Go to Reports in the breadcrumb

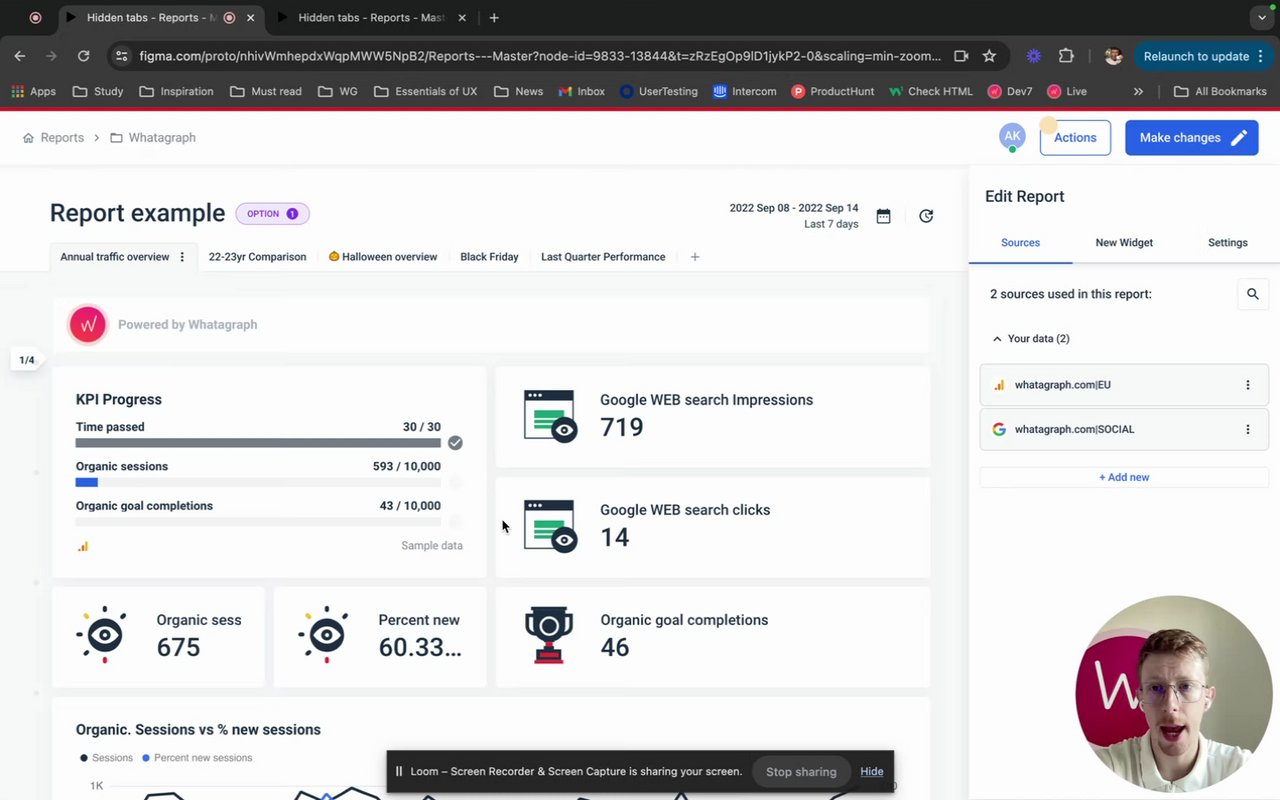pos(62,138)
